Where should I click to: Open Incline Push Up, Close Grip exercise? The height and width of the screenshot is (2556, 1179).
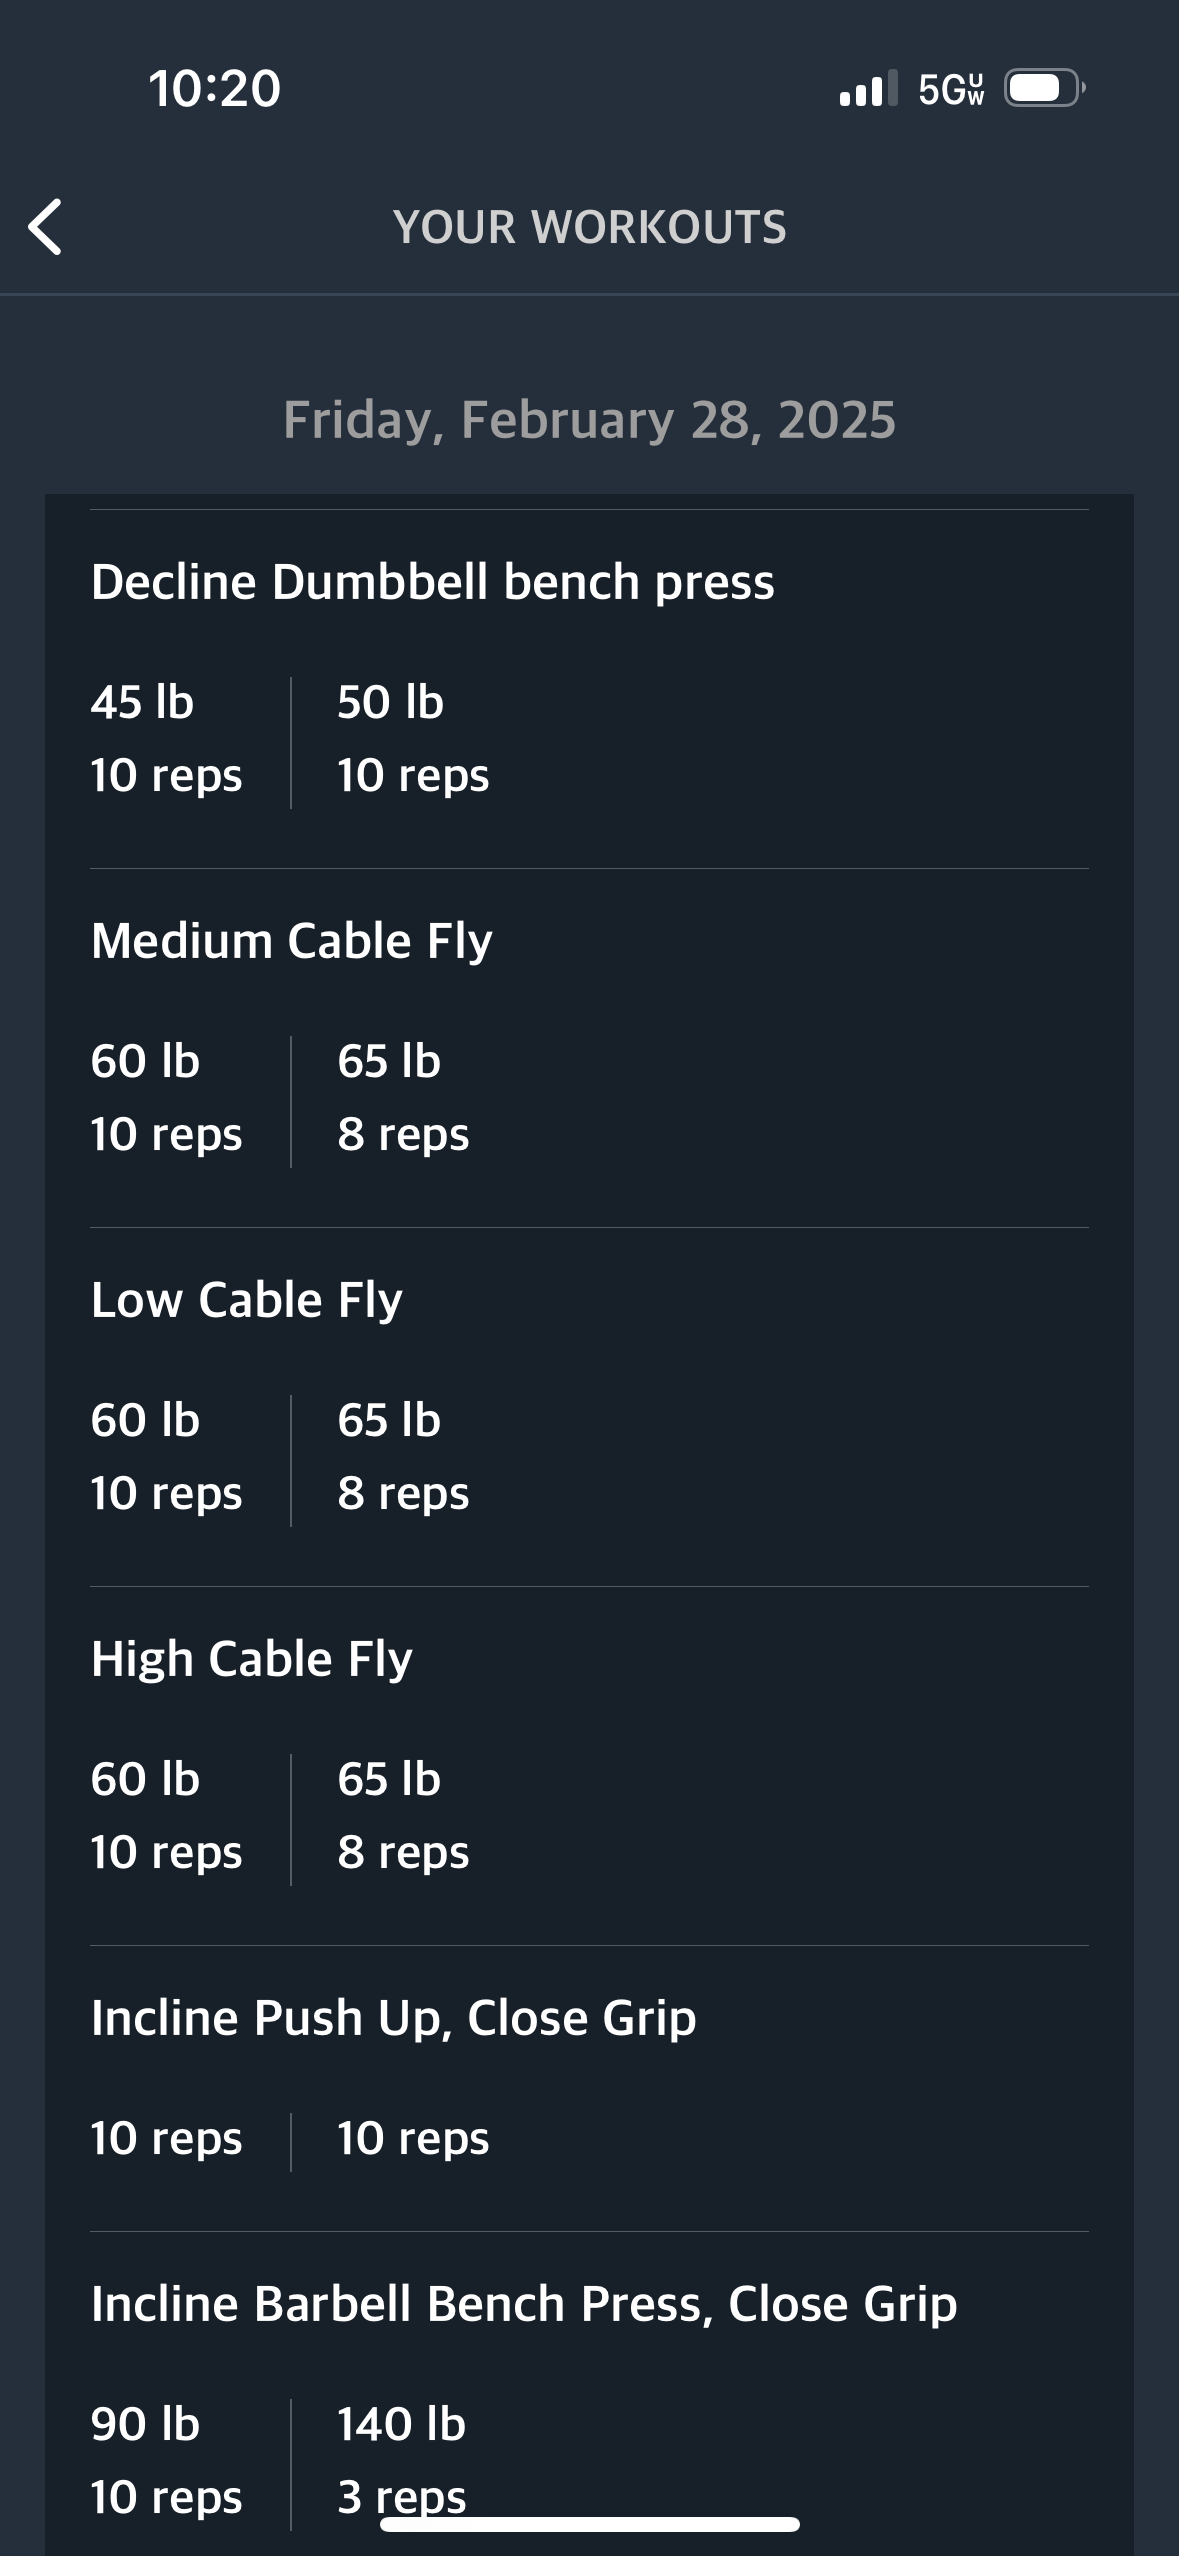click(x=394, y=2017)
